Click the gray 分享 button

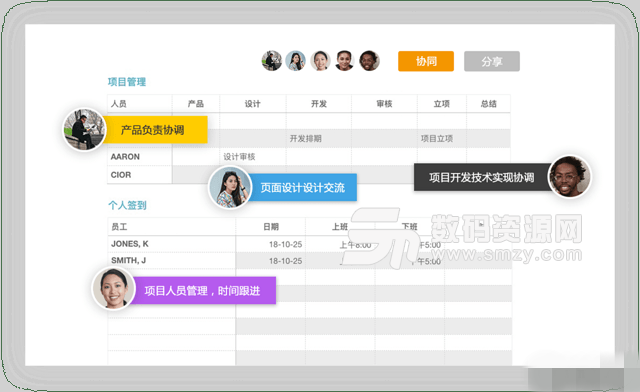(492, 61)
